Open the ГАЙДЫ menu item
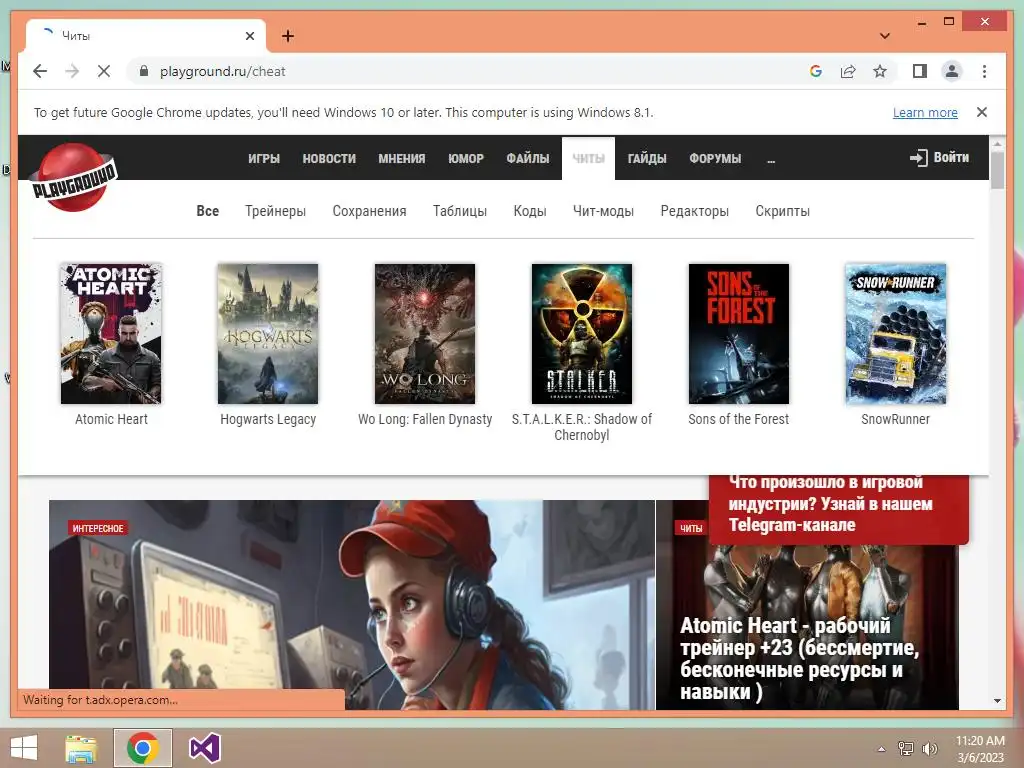This screenshot has height=768, width=1024. click(x=647, y=159)
